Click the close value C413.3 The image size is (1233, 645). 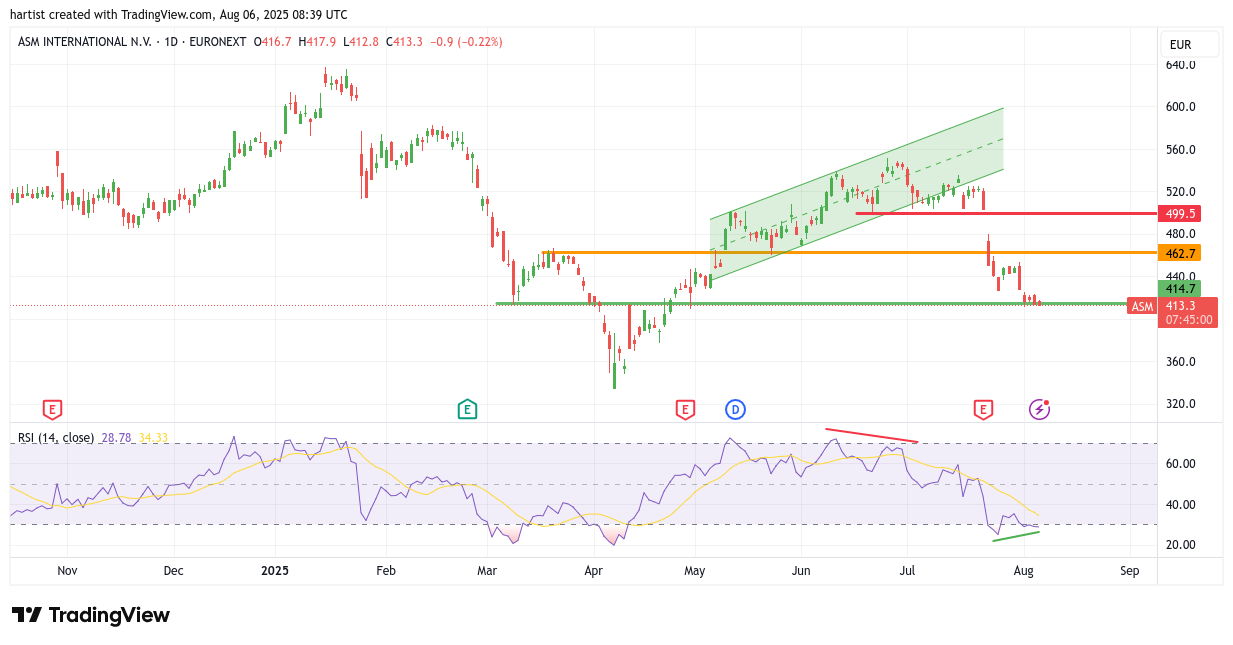click(x=404, y=42)
